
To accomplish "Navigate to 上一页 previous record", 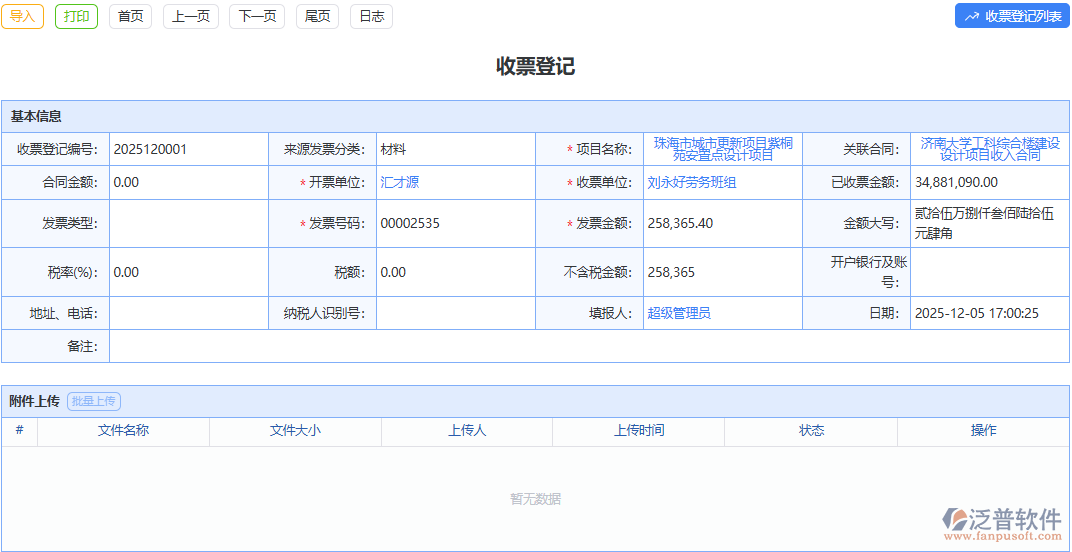I will pyautogui.click(x=190, y=16).
